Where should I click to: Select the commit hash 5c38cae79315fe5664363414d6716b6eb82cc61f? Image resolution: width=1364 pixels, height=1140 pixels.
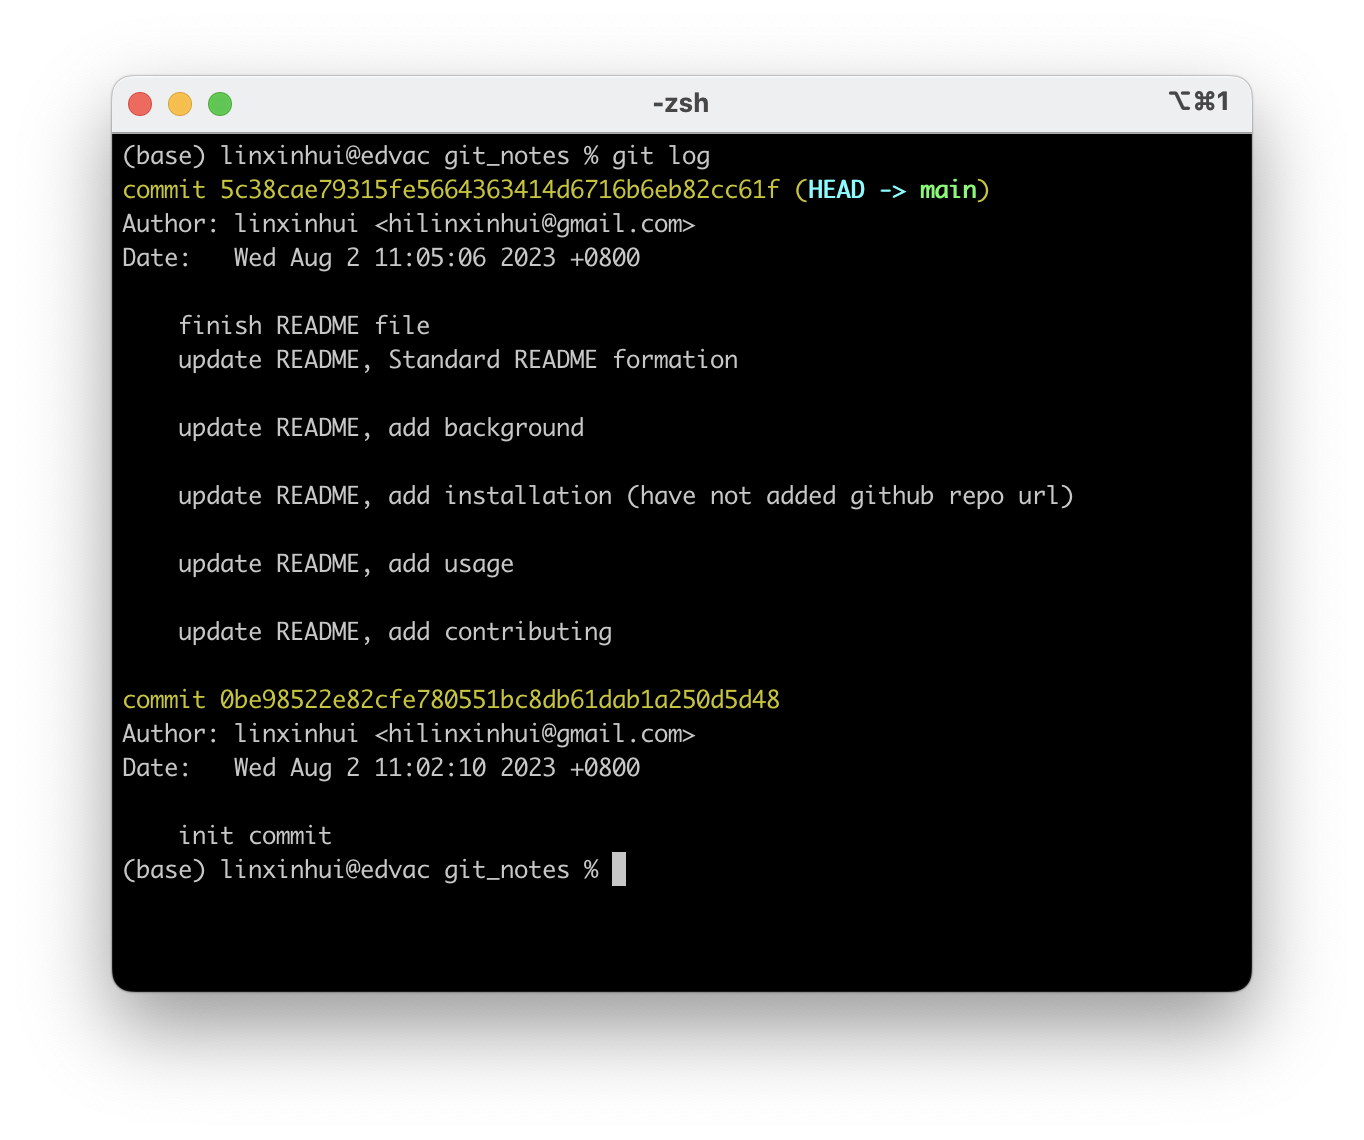click(500, 190)
